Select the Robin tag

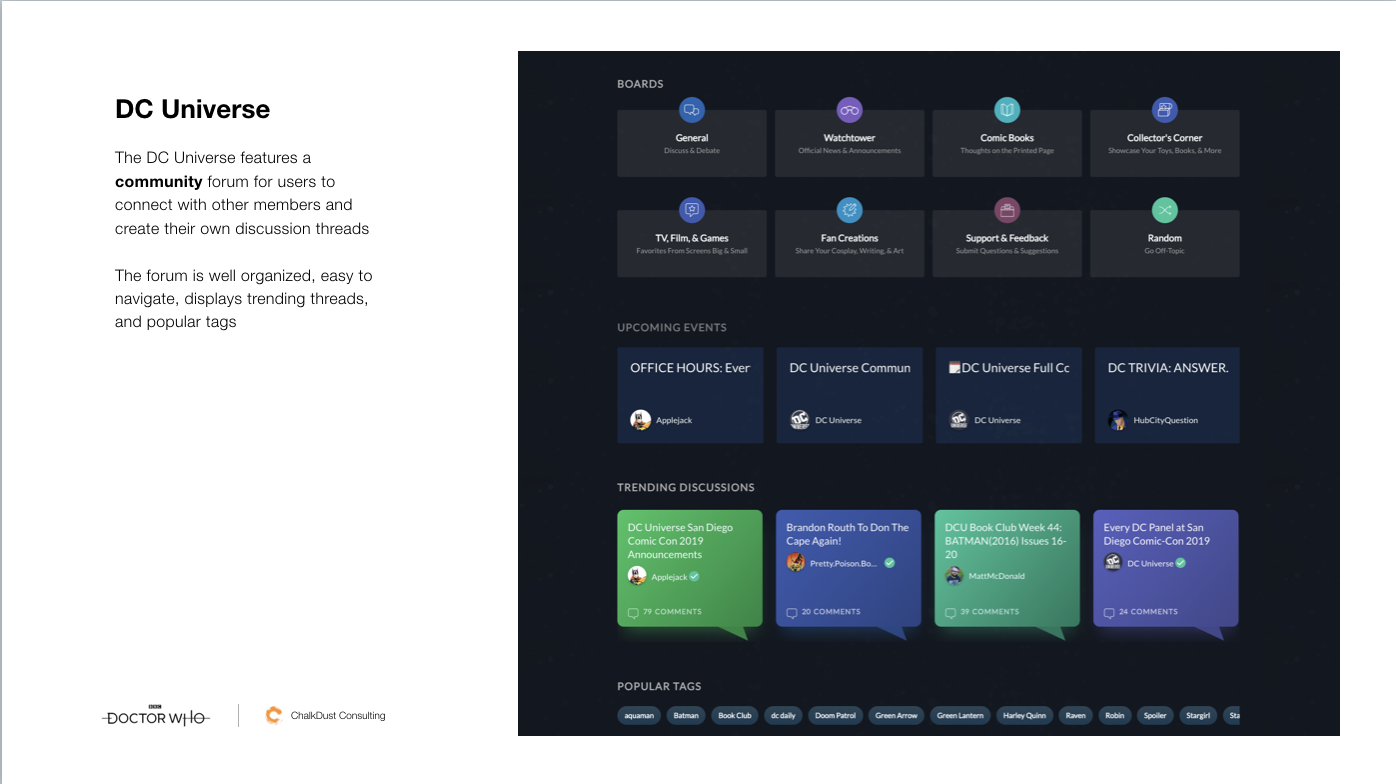point(1115,716)
